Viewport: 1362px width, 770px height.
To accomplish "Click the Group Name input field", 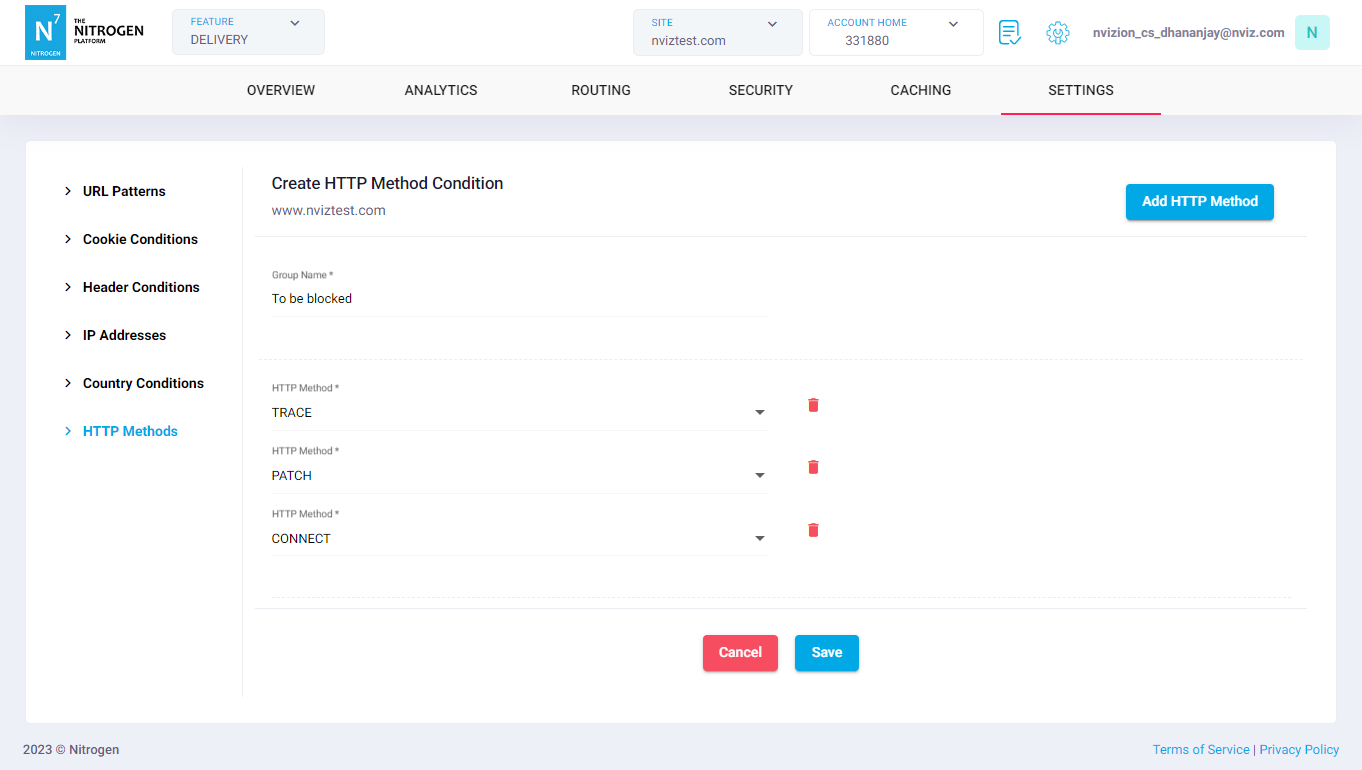I will 518,299.
